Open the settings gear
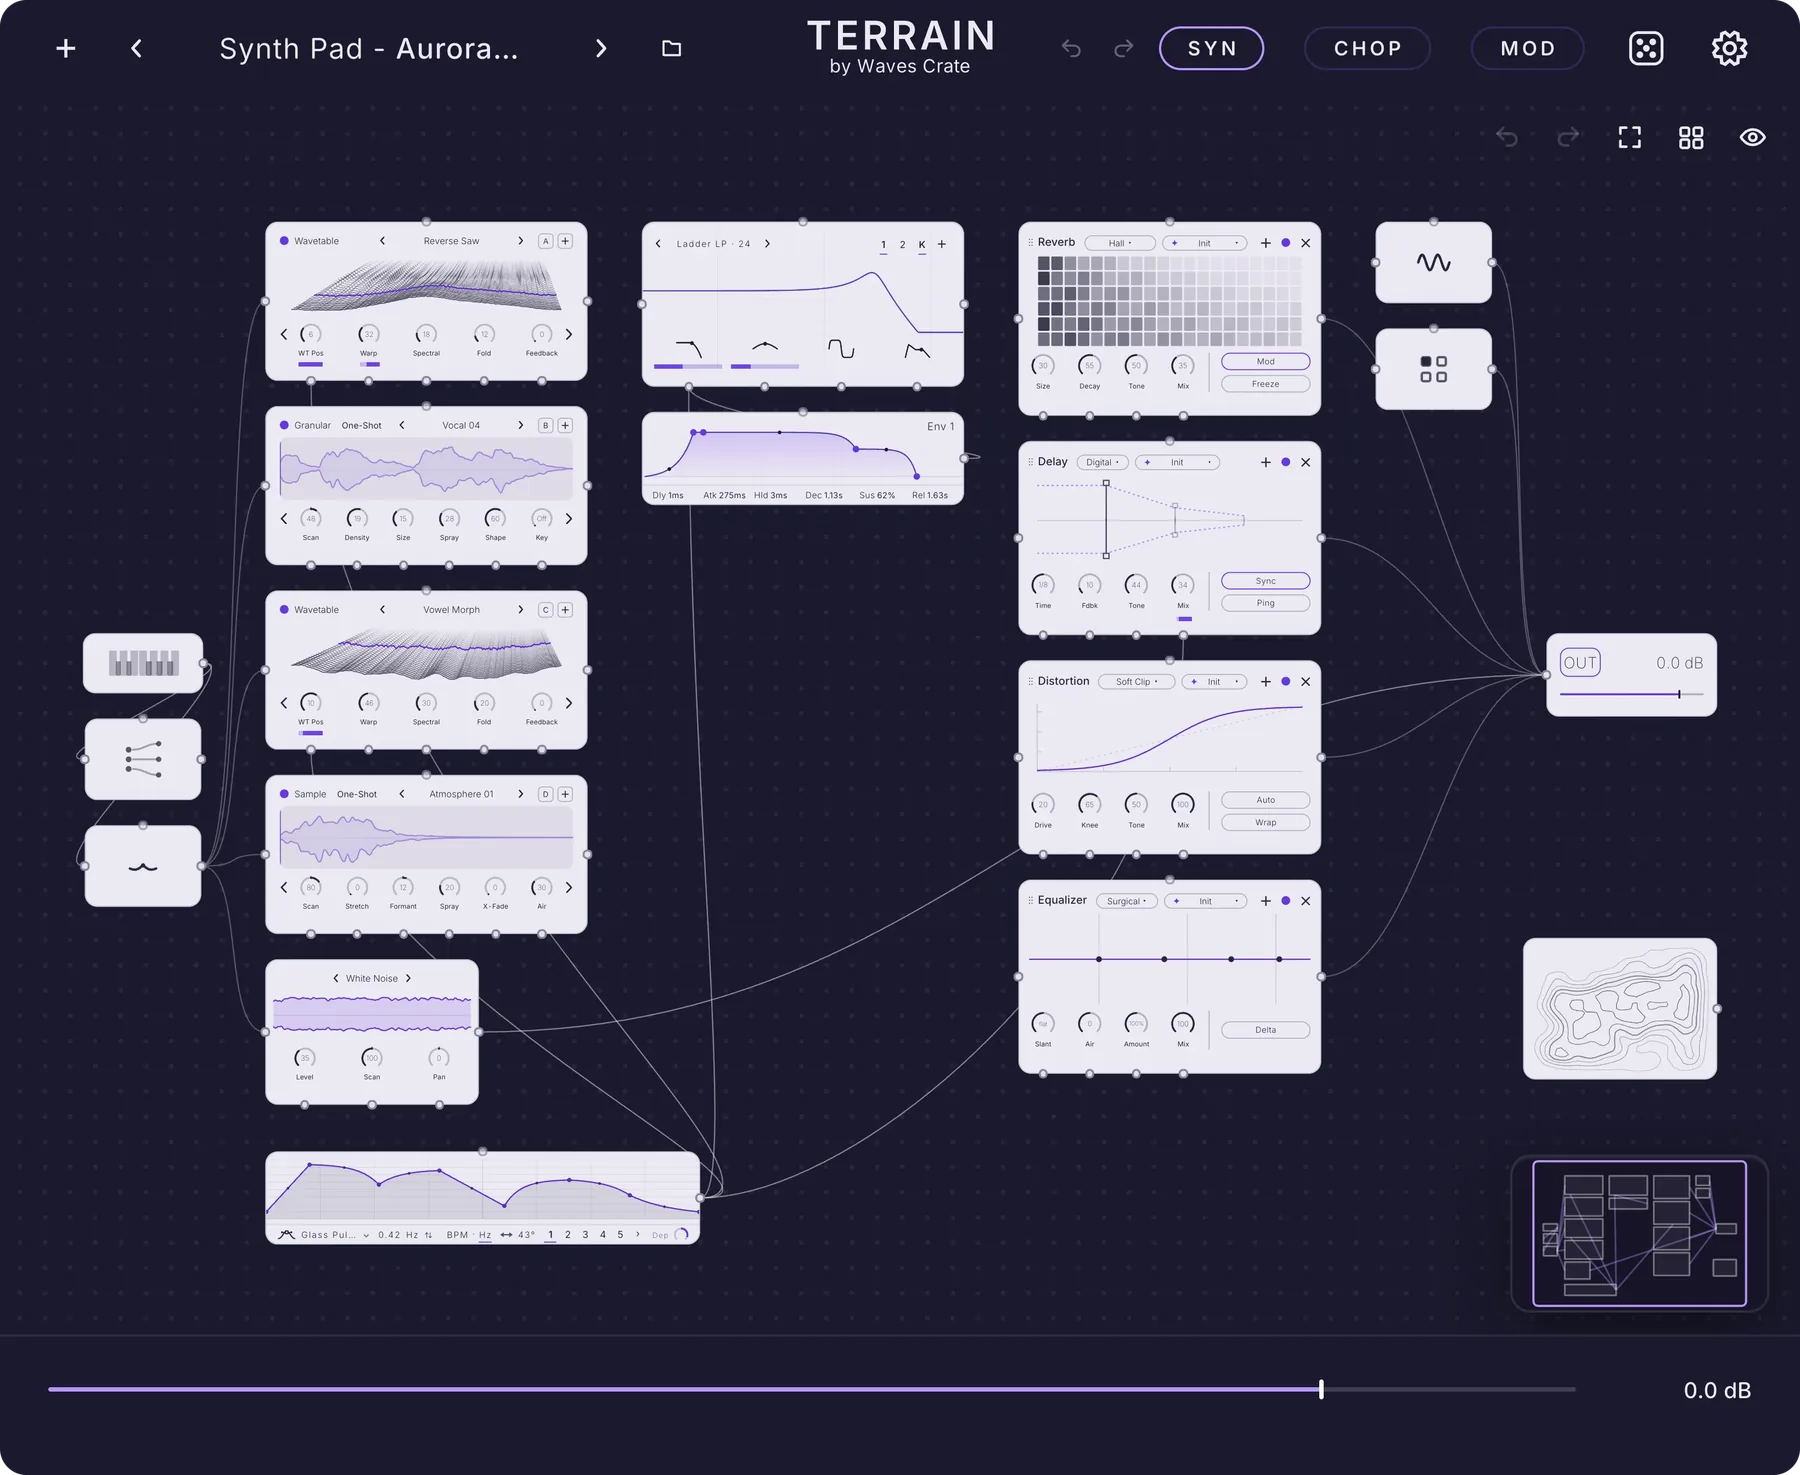The height and width of the screenshot is (1475, 1800). click(x=1729, y=48)
